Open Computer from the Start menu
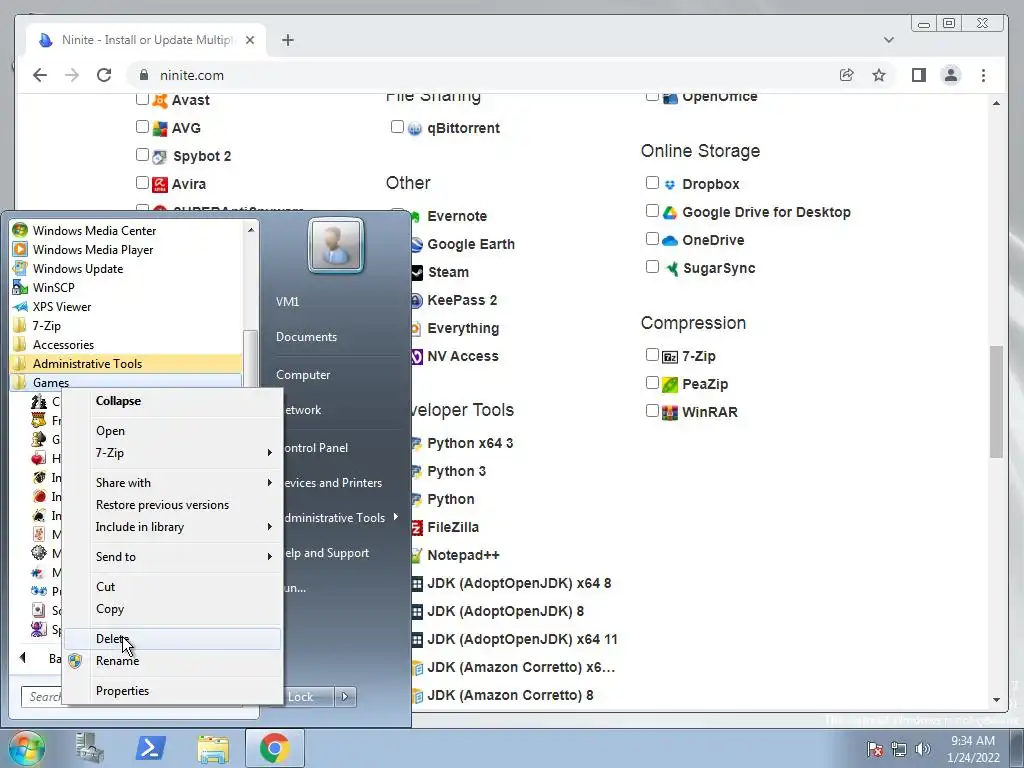 [x=302, y=375]
